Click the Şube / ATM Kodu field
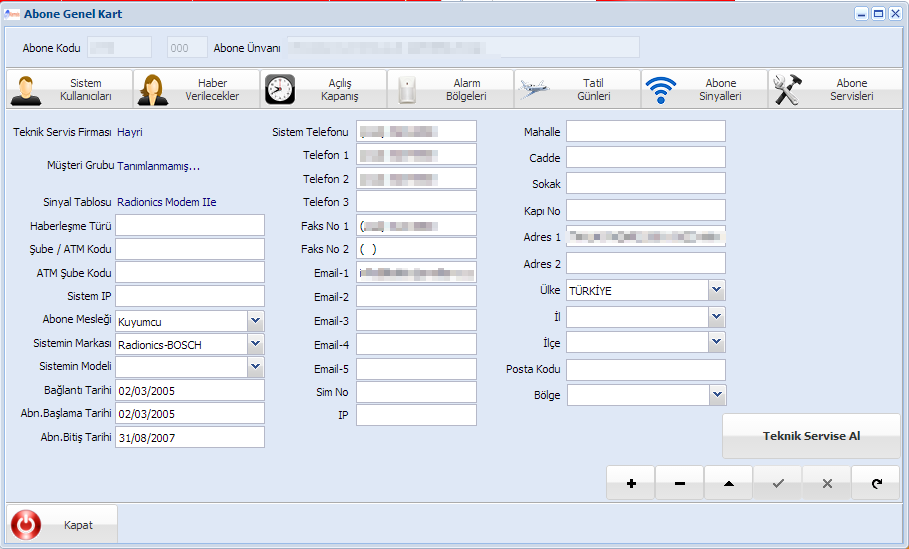The image size is (909, 549). coord(190,249)
